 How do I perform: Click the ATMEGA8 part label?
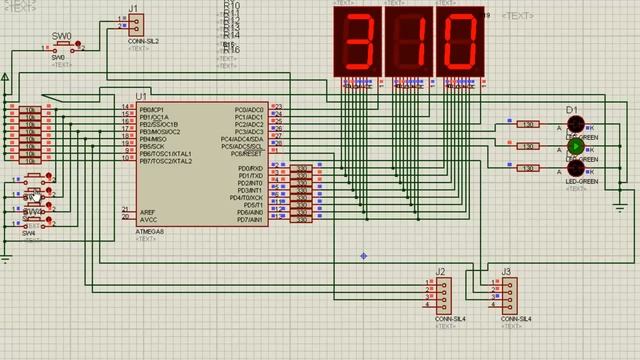tap(149, 231)
